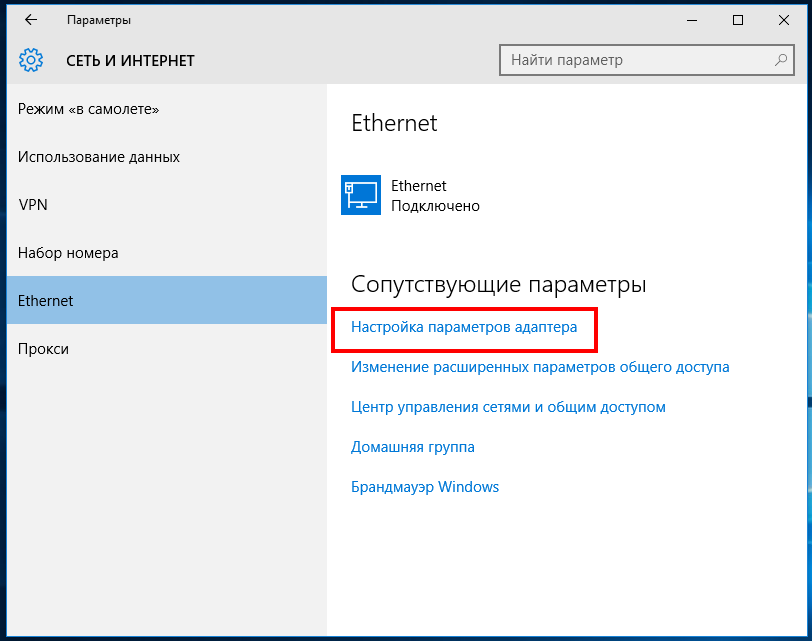Focus the "Найти параметр" search field
Viewport: 812px width, 641px height.
pos(635,60)
